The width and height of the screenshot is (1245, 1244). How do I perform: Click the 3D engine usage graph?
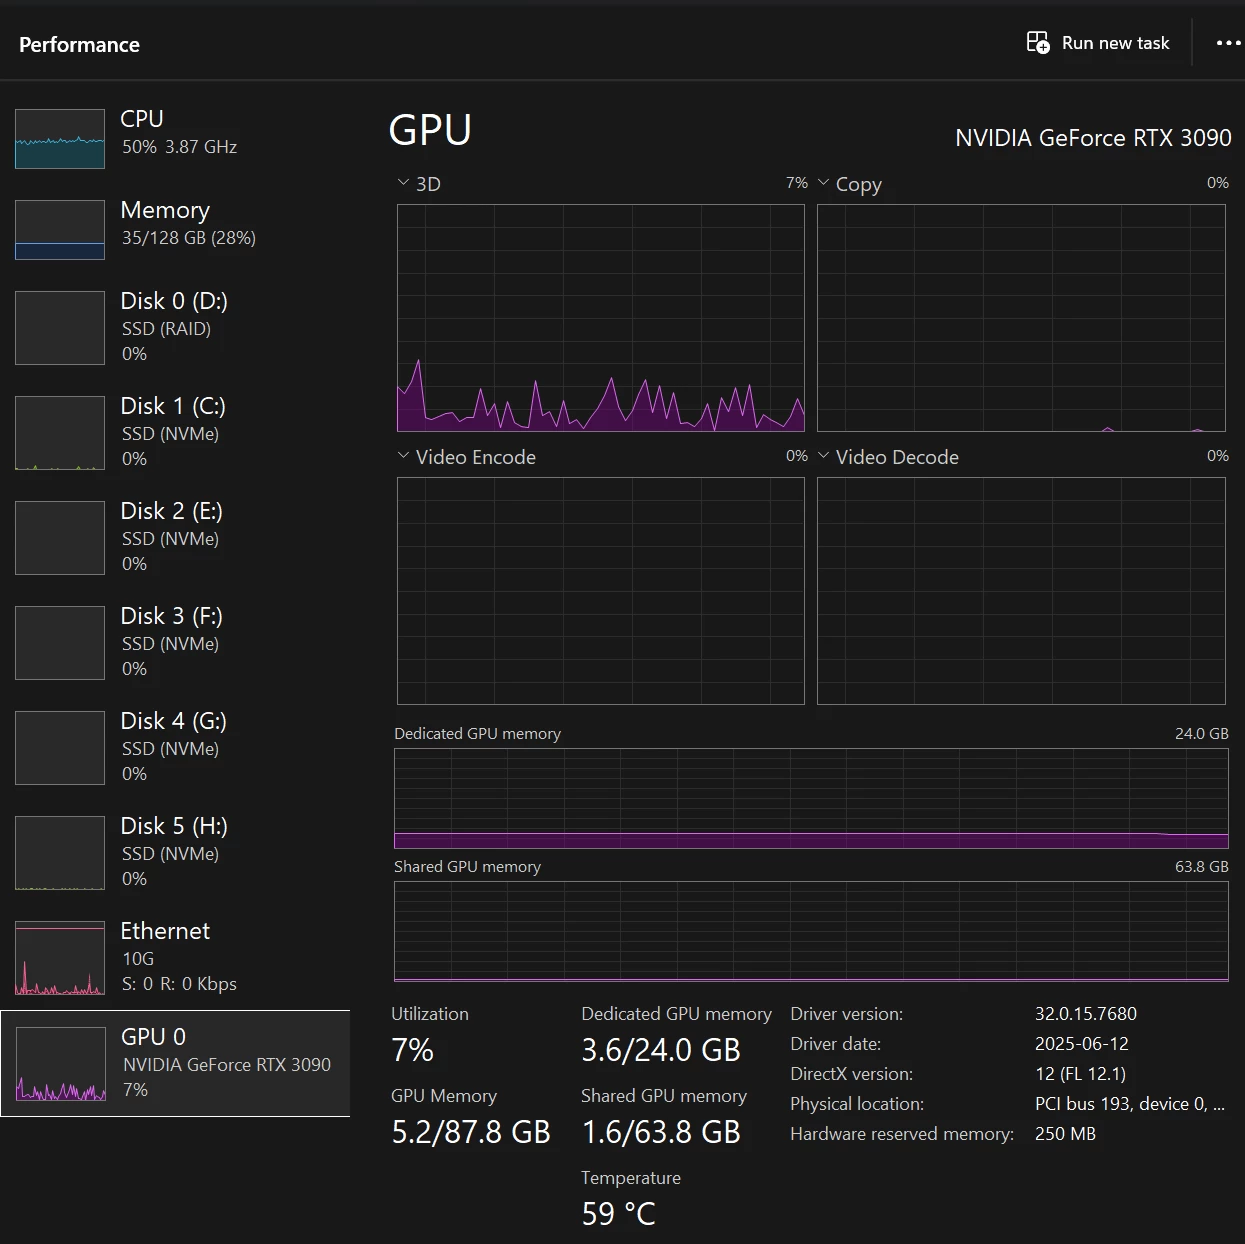point(601,318)
